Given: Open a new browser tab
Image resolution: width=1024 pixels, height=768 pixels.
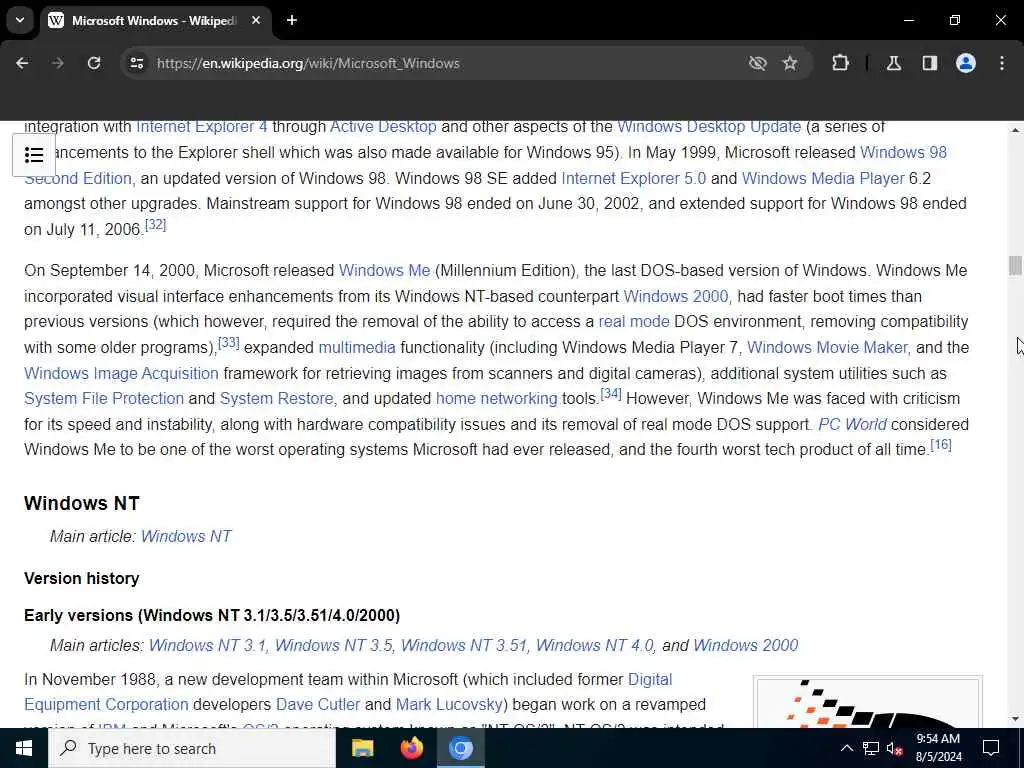Looking at the screenshot, I should click(292, 20).
